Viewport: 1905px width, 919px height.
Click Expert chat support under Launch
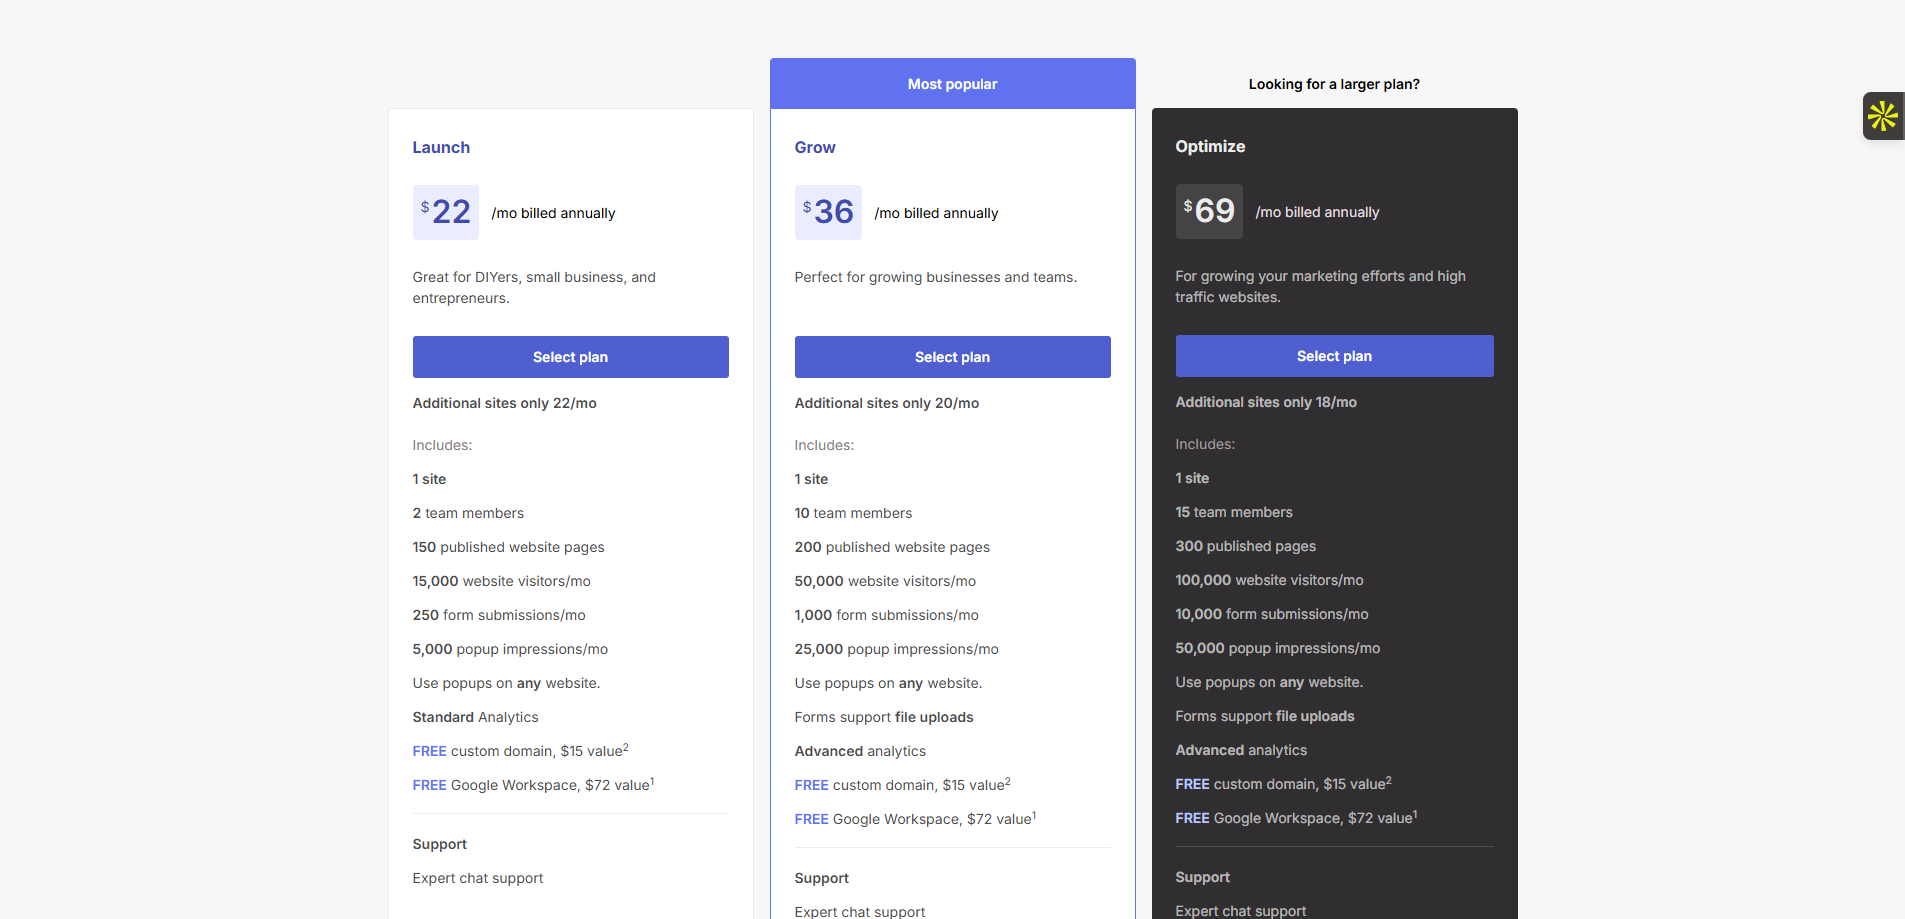click(478, 878)
